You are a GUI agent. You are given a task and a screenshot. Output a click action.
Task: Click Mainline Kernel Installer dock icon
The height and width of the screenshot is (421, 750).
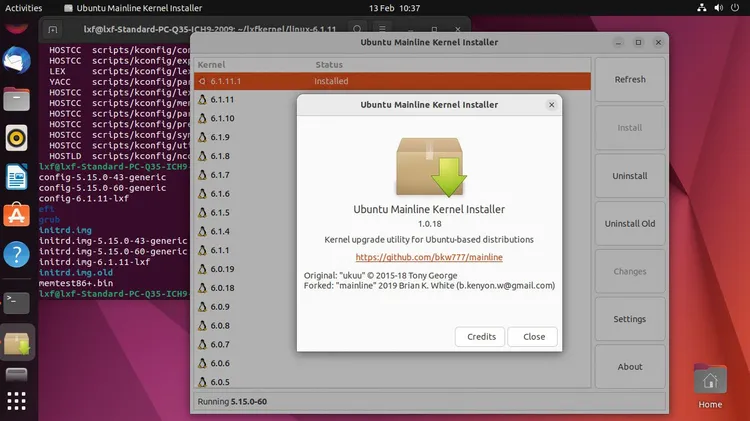pyautogui.click(x=17, y=343)
